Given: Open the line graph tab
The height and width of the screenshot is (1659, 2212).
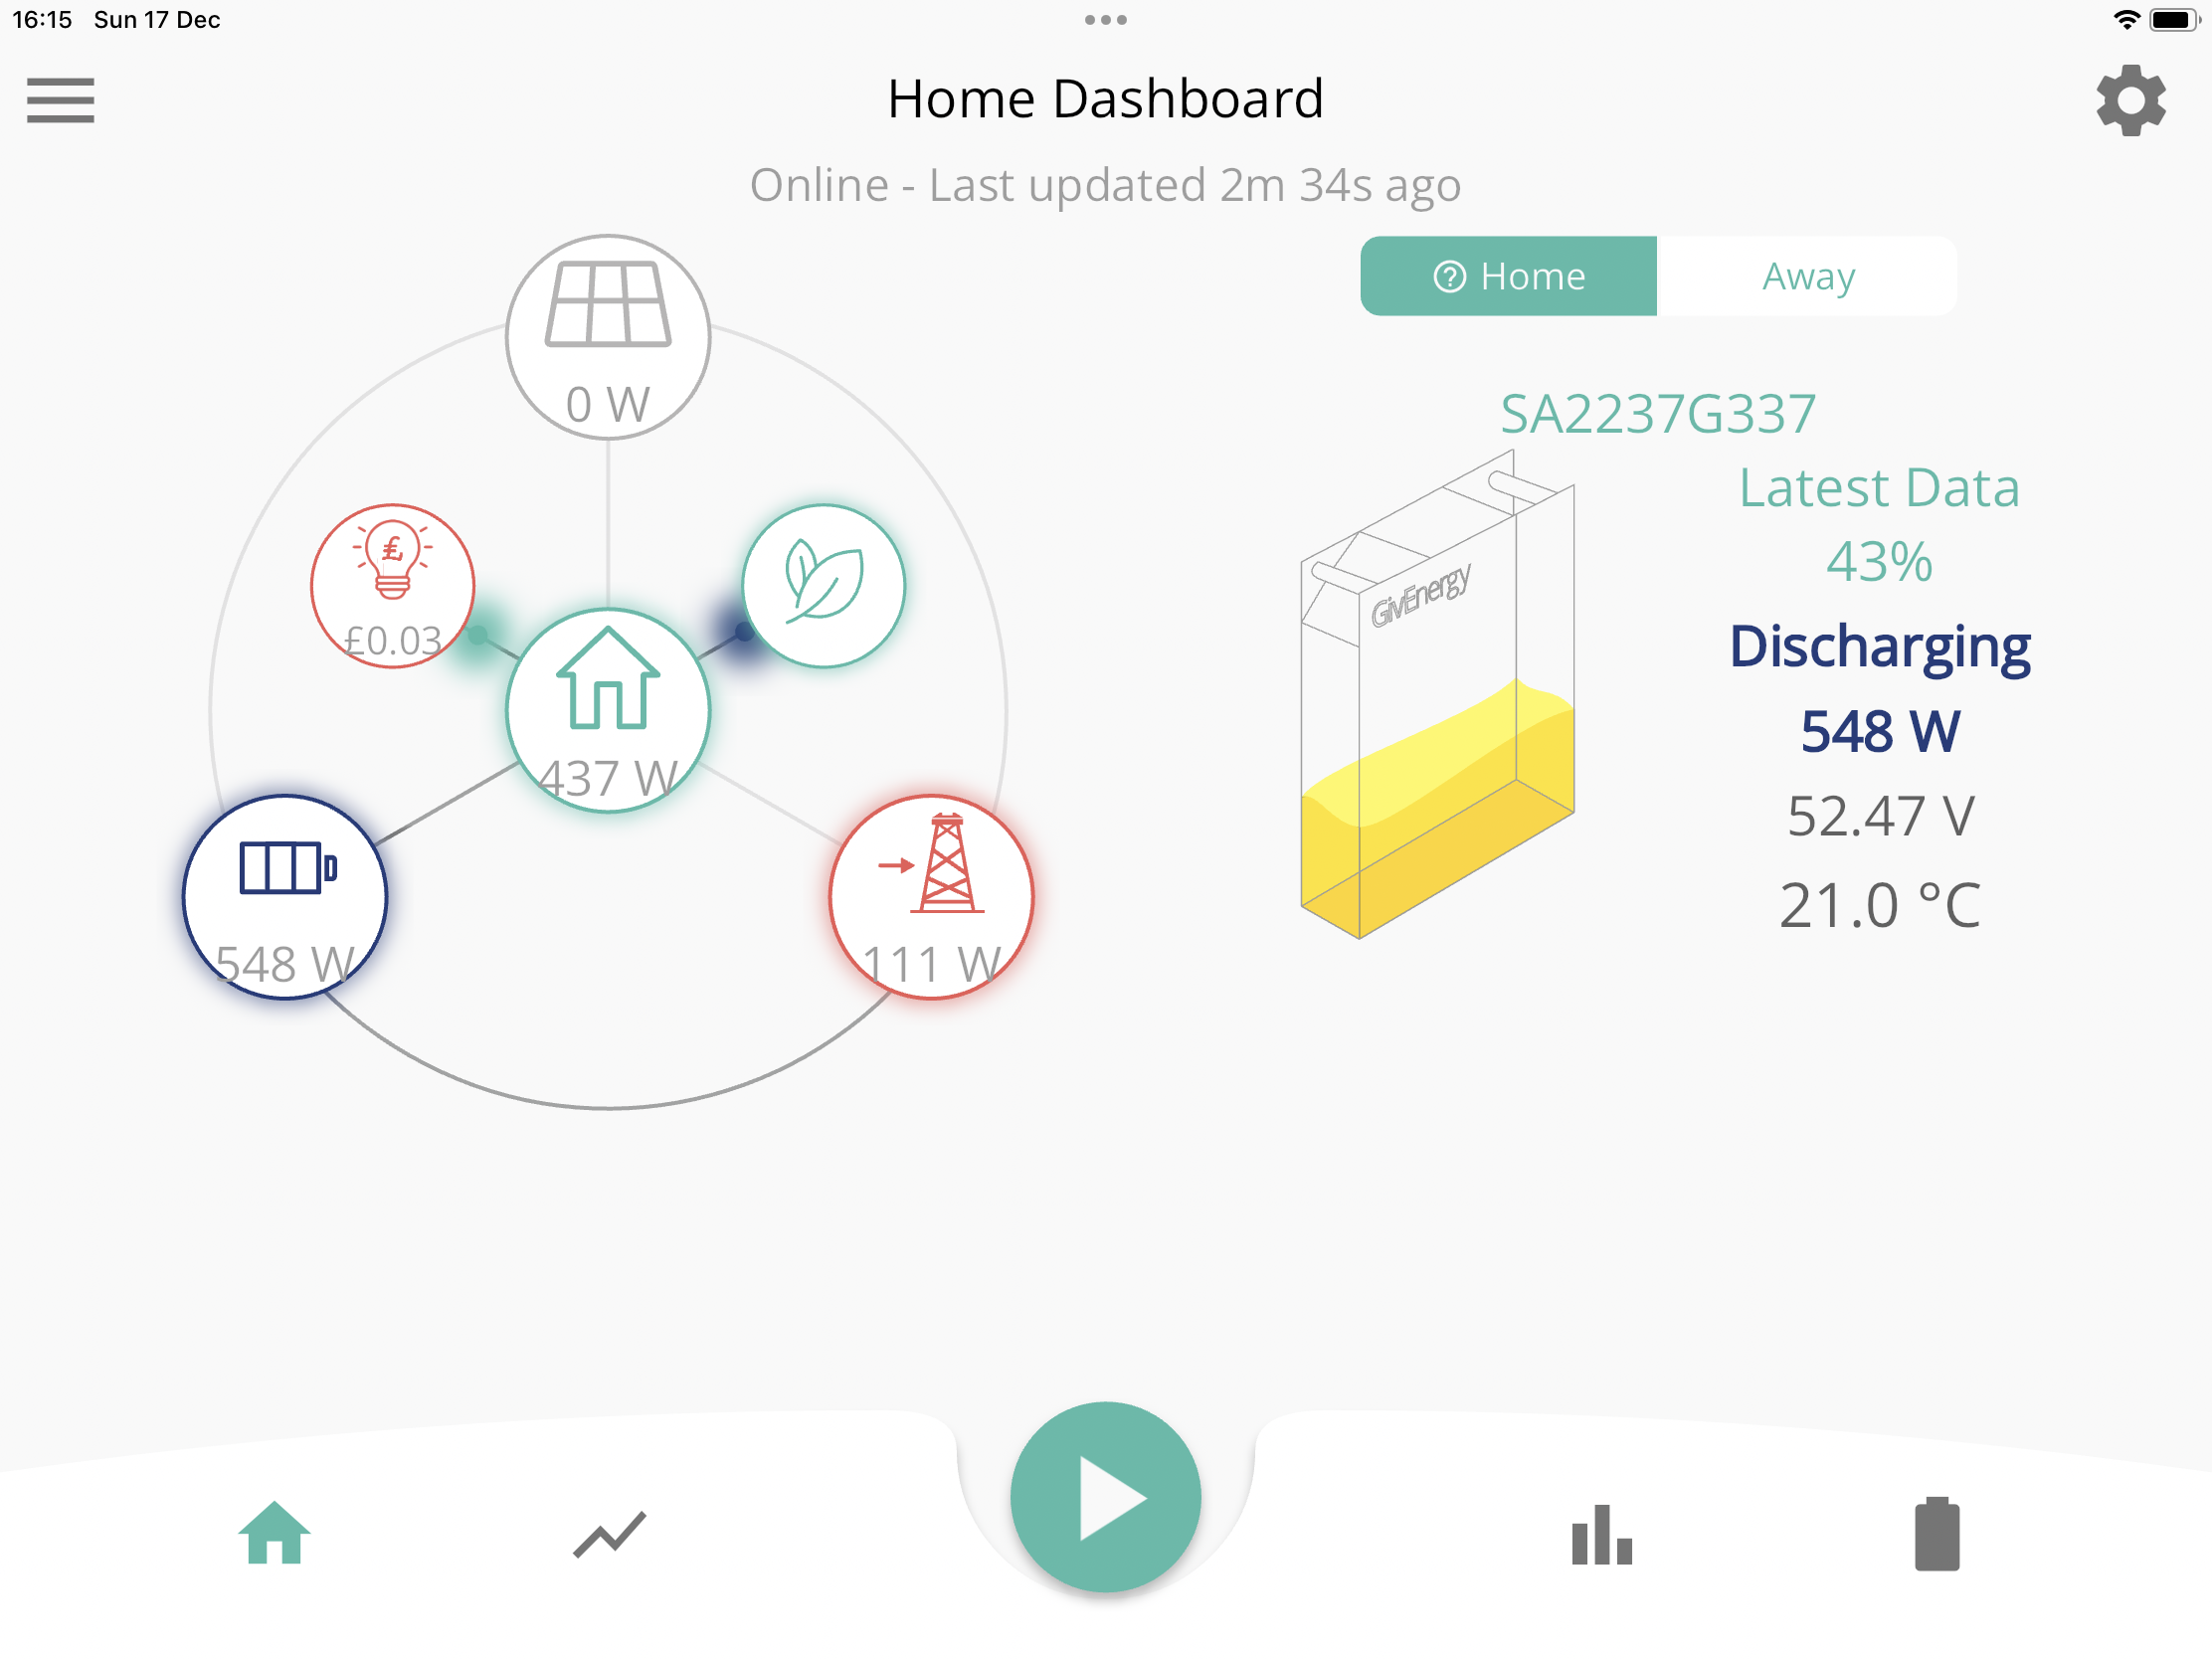Looking at the screenshot, I should tap(610, 1534).
